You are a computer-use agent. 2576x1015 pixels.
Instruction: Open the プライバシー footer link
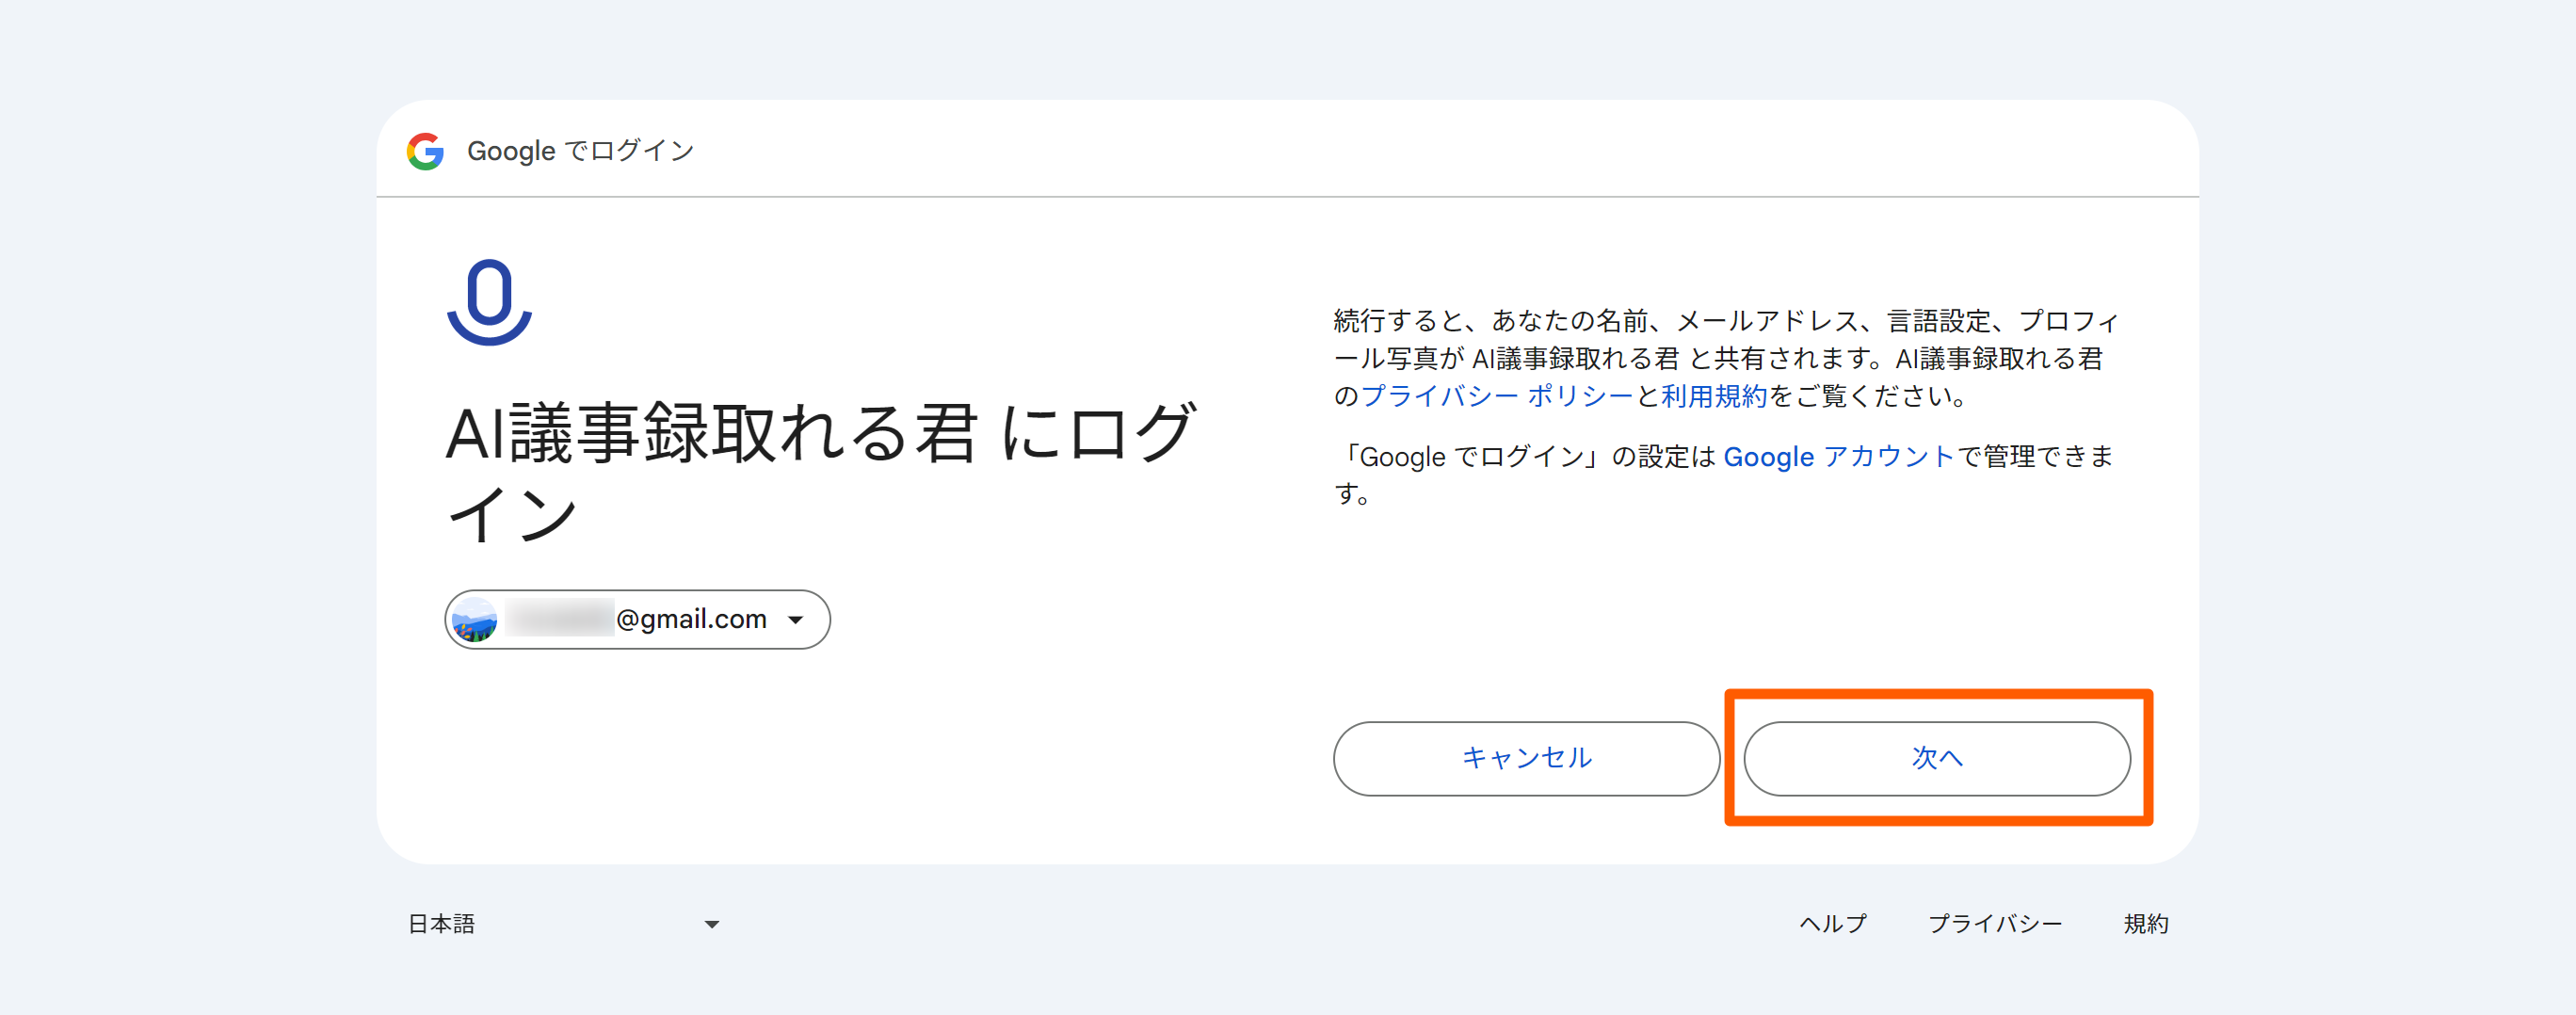1994,924
